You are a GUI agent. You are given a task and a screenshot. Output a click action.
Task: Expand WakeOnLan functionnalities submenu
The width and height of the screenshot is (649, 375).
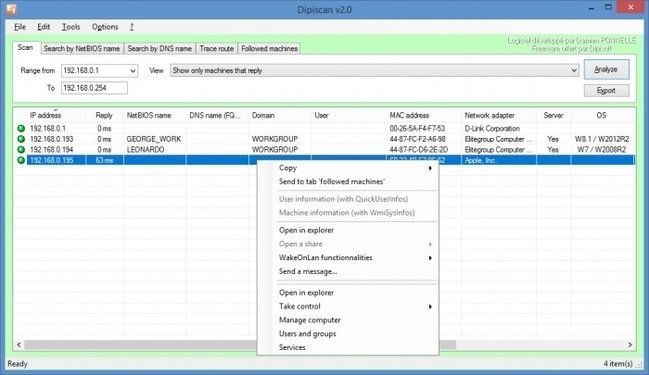point(348,257)
